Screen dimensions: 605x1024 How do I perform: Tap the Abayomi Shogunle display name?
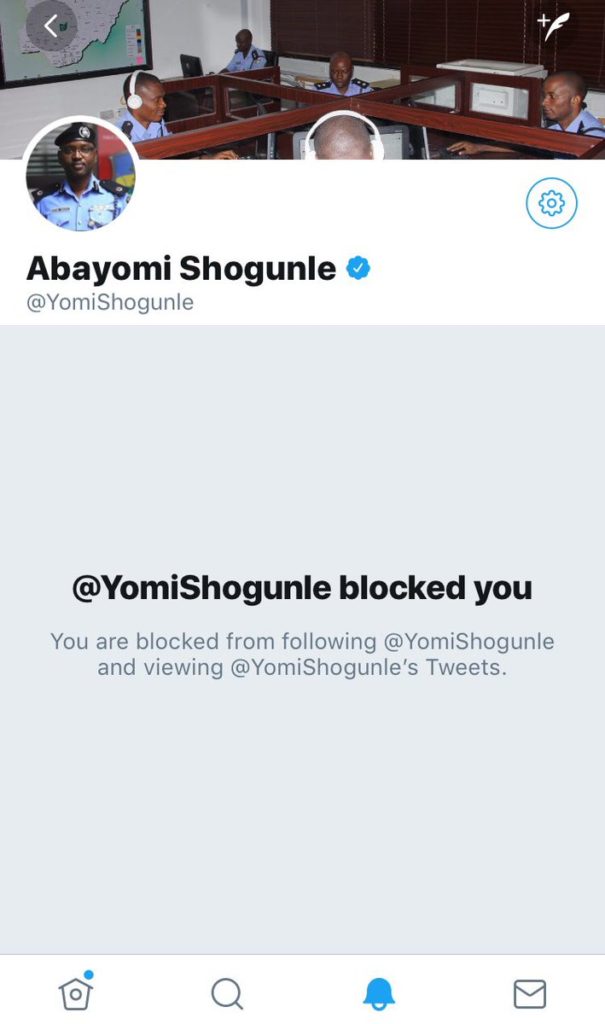pyautogui.click(x=181, y=268)
